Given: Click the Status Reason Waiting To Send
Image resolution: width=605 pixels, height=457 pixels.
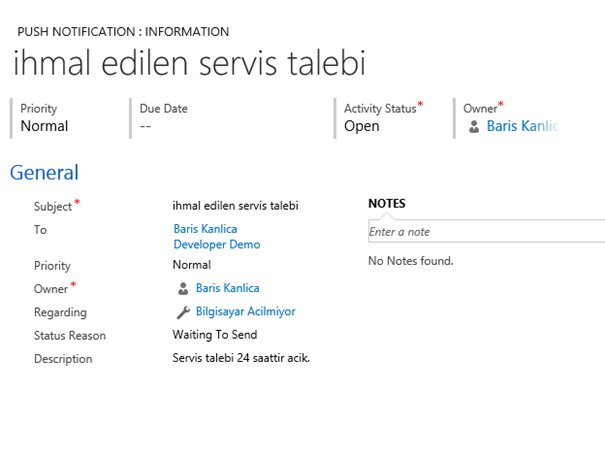Looking at the screenshot, I should (215, 335).
